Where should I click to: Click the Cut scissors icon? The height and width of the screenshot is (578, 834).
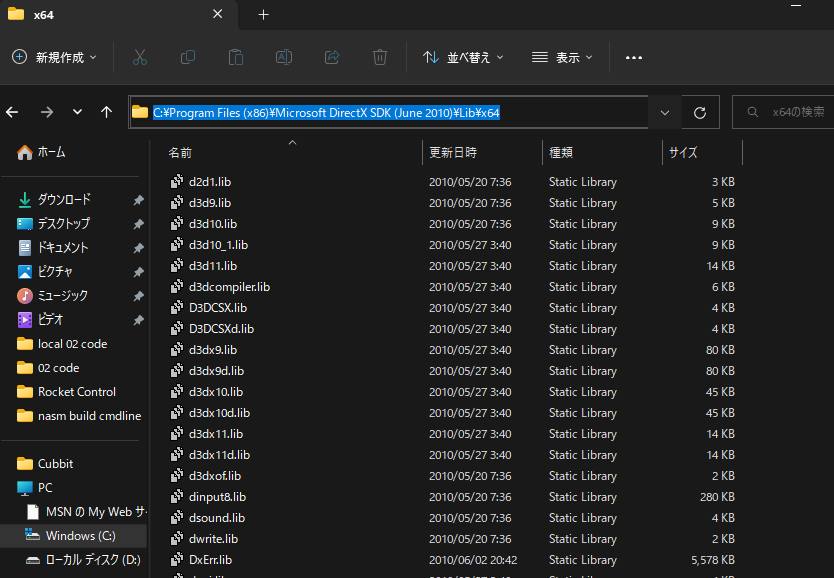(x=140, y=57)
